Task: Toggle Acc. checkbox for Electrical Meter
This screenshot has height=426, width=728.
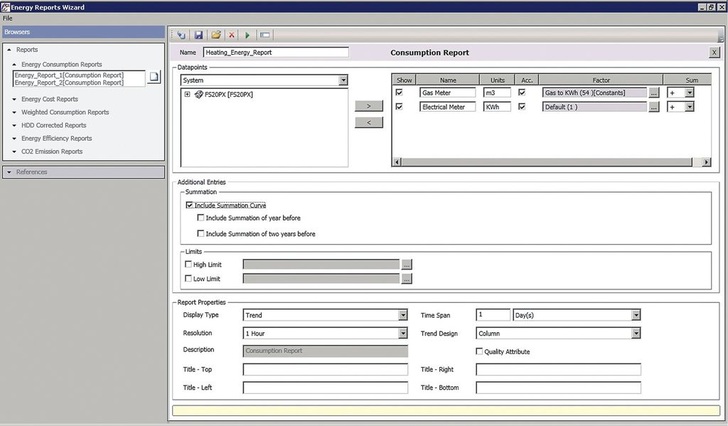Action: pyautogui.click(x=522, y=106)
